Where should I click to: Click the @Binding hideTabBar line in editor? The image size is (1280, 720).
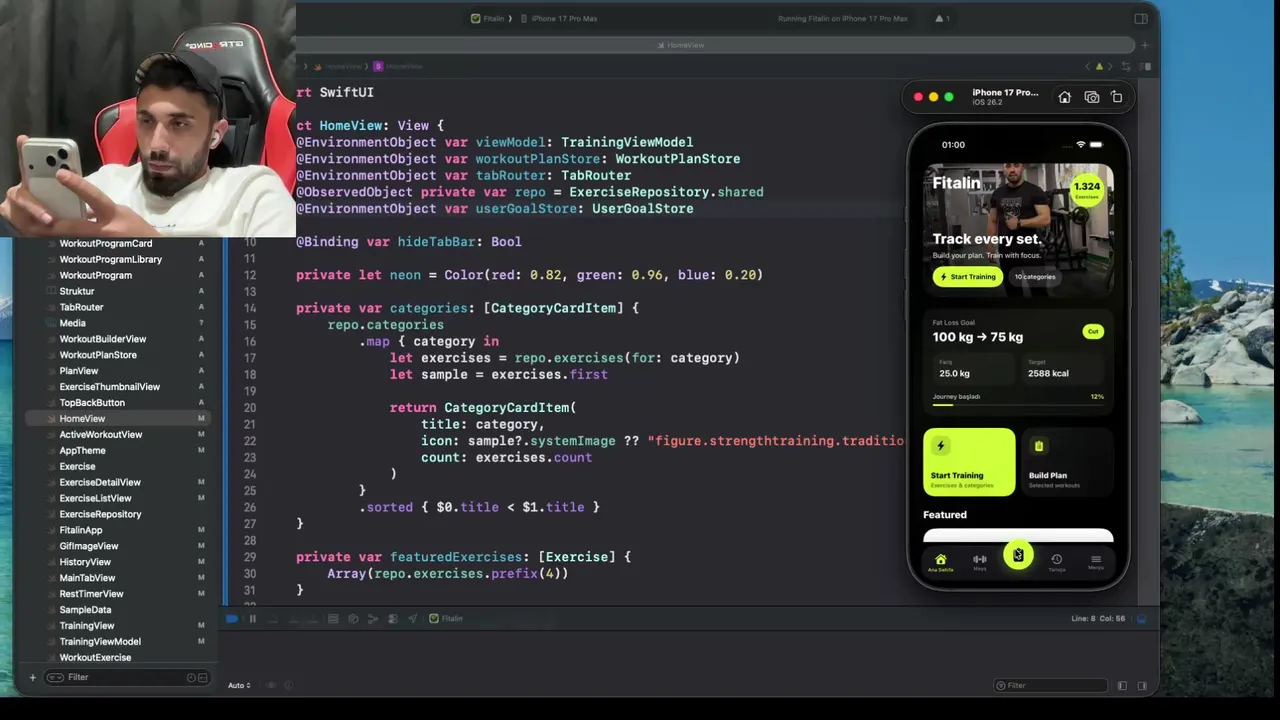[408, 242]
